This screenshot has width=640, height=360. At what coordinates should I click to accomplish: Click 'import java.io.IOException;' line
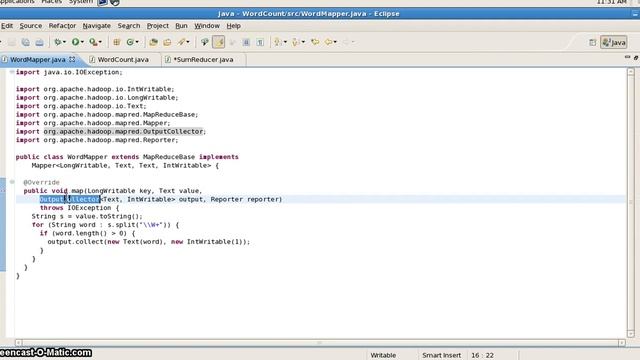coord(69,72)
